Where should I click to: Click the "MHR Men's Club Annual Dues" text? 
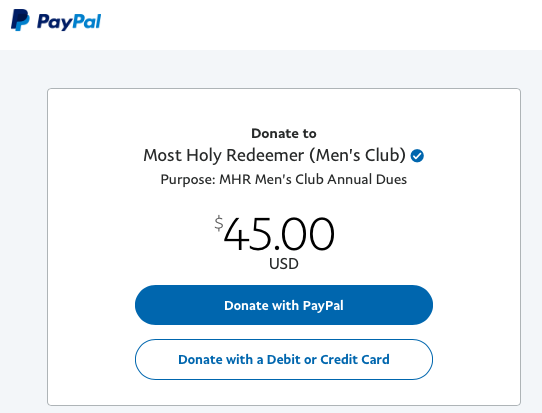point(313,179)
